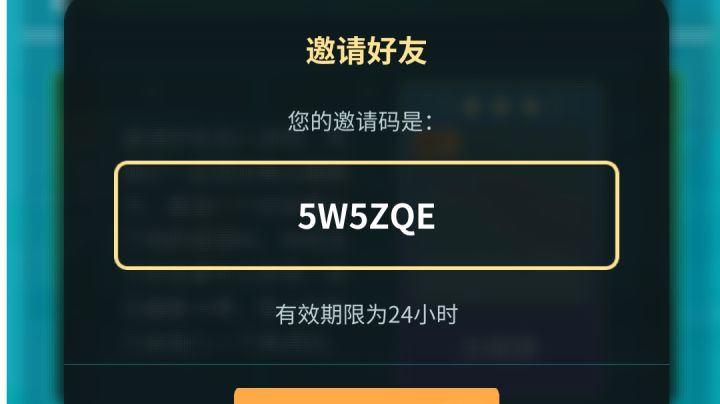Click the letters ZQ in the invite code

point(392,217)
